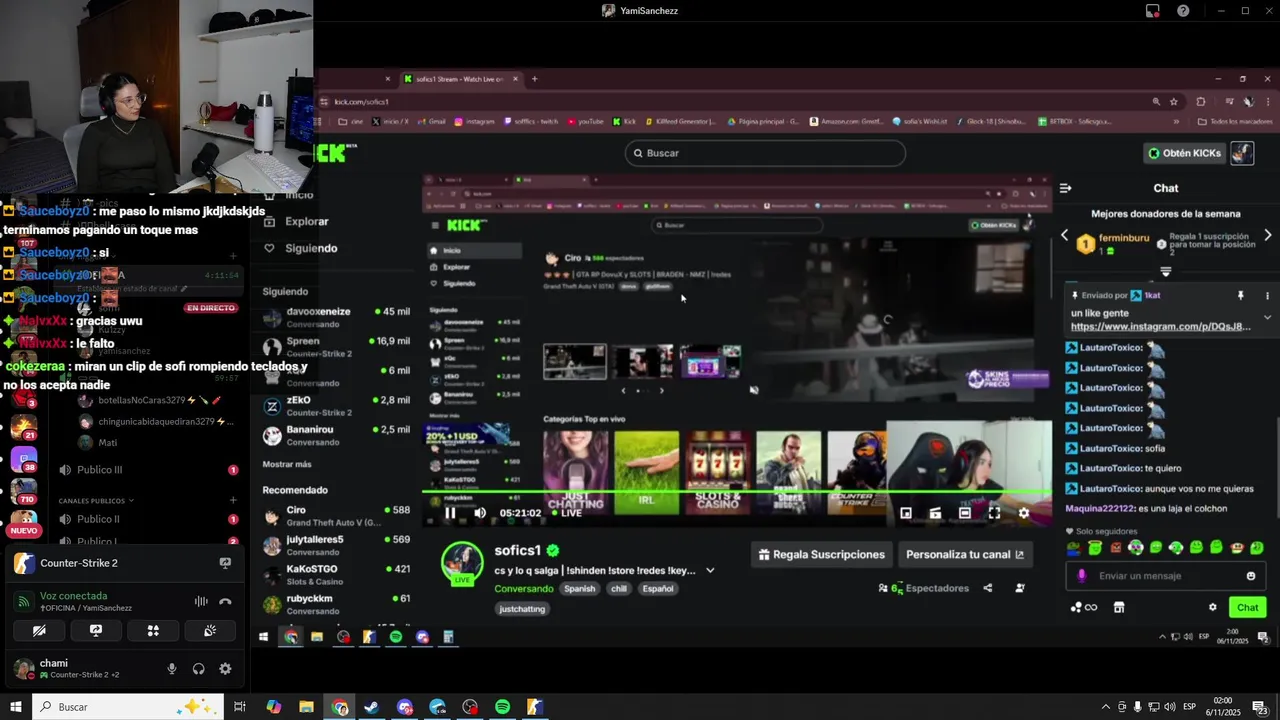1280x720 pixels.
Task: Add channel with plus beside CANALES PUBLICOS
Action: click(233, 500)
